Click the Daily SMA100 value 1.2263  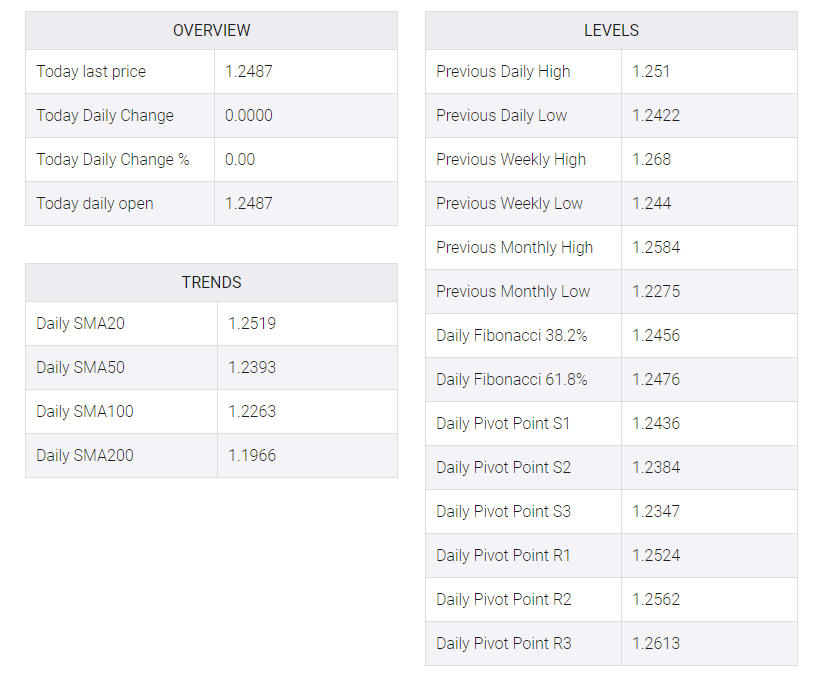point(252,412)
